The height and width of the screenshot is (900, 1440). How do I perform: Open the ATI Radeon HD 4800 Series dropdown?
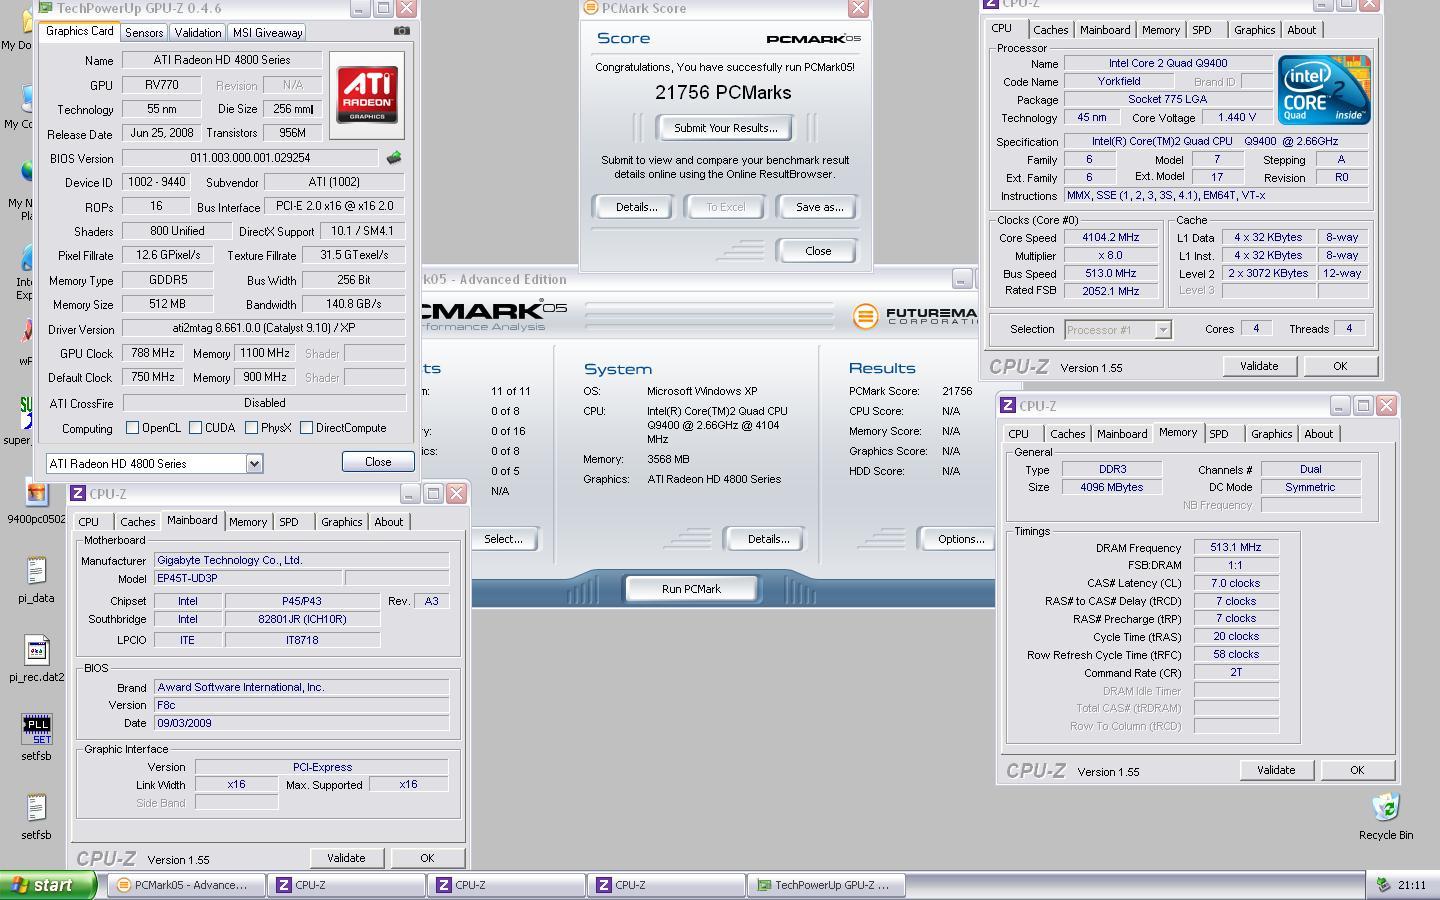click(x=155, y=463)
